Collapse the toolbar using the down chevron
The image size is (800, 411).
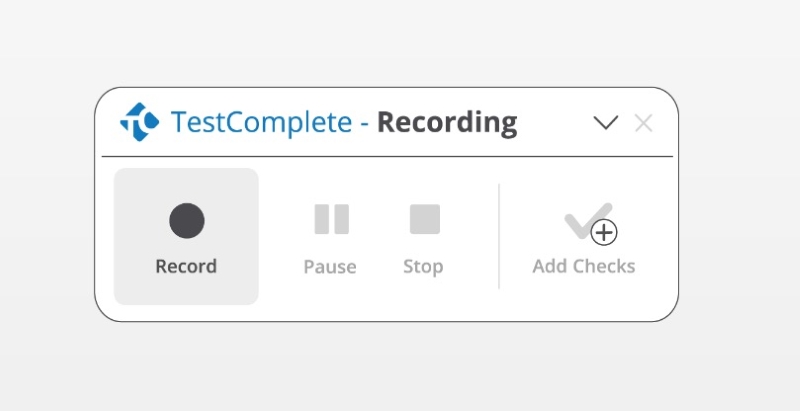[x=606, y=123]
